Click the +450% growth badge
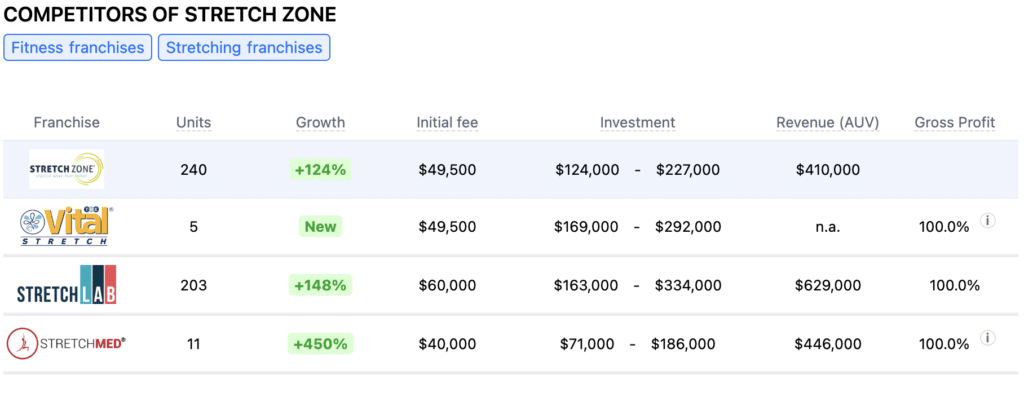The image size is (1024, 397). [x=321, y=343]
